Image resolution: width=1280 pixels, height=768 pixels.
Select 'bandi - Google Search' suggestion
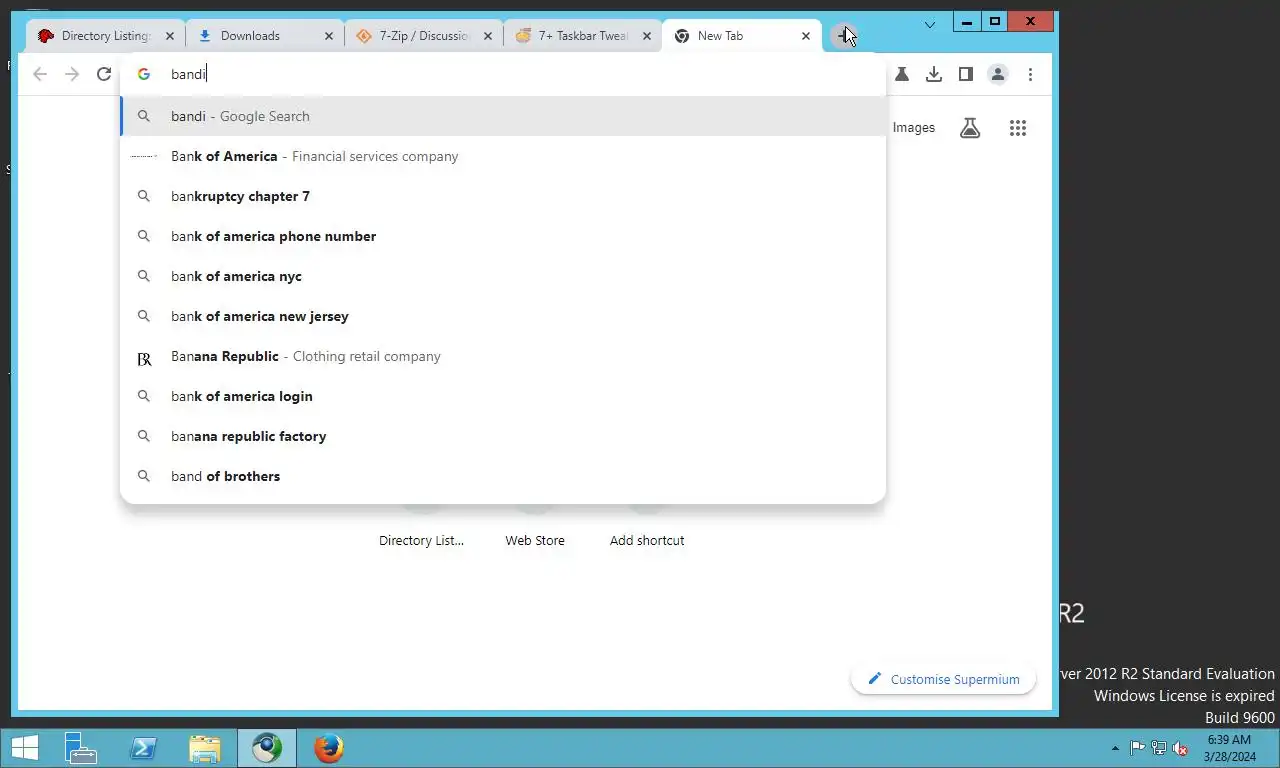click(503, 116)
